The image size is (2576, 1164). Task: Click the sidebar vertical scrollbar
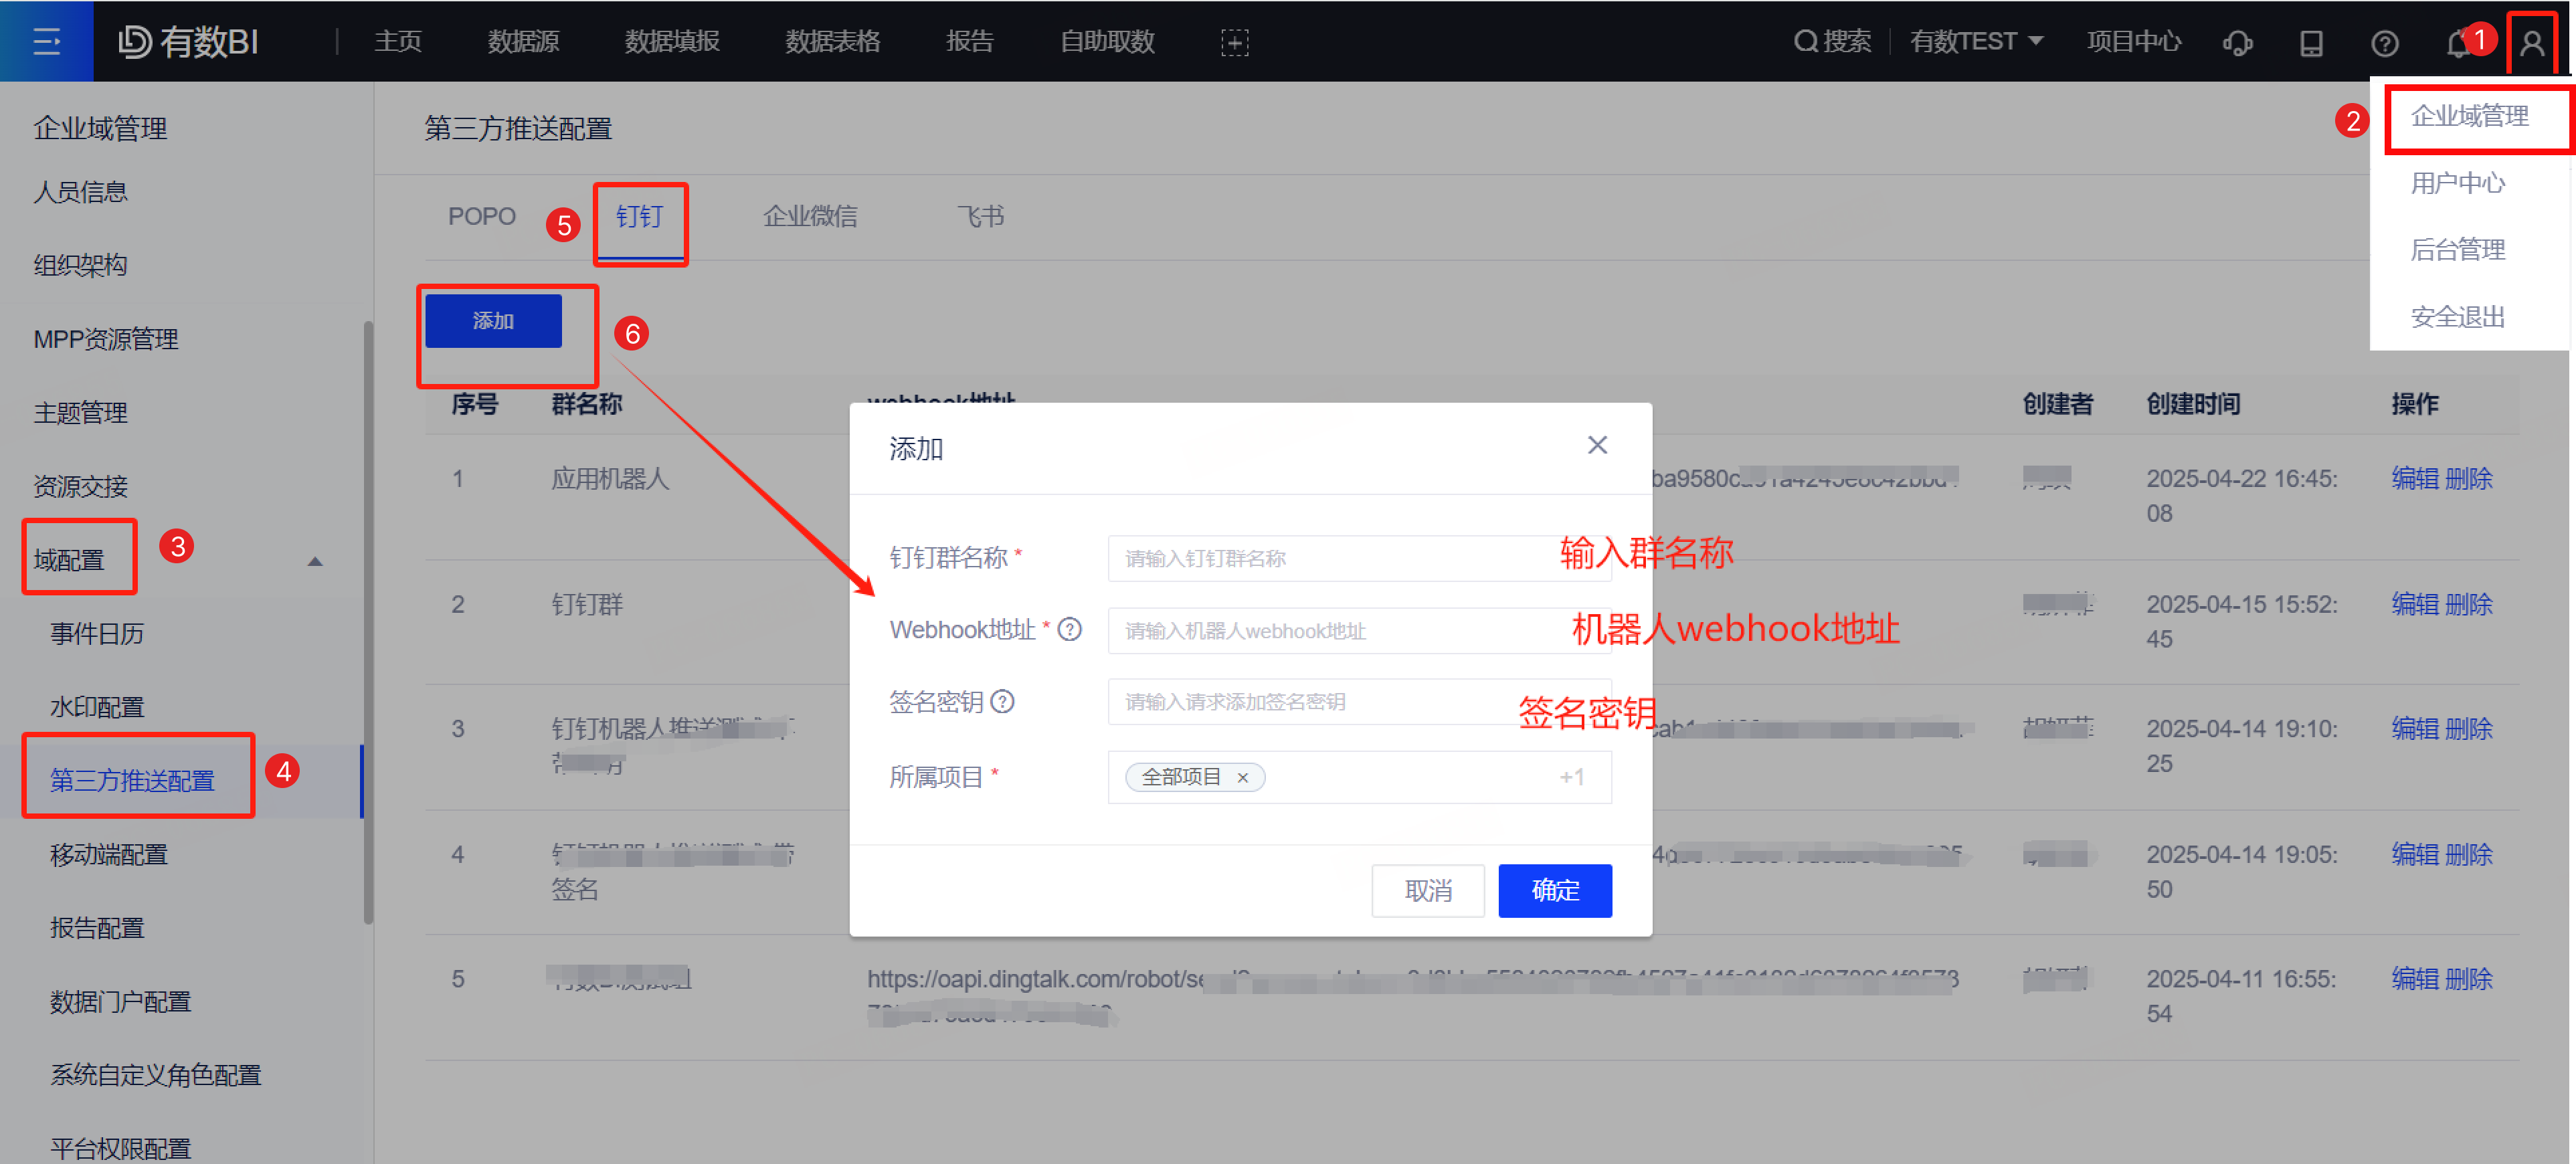point(368,620)
